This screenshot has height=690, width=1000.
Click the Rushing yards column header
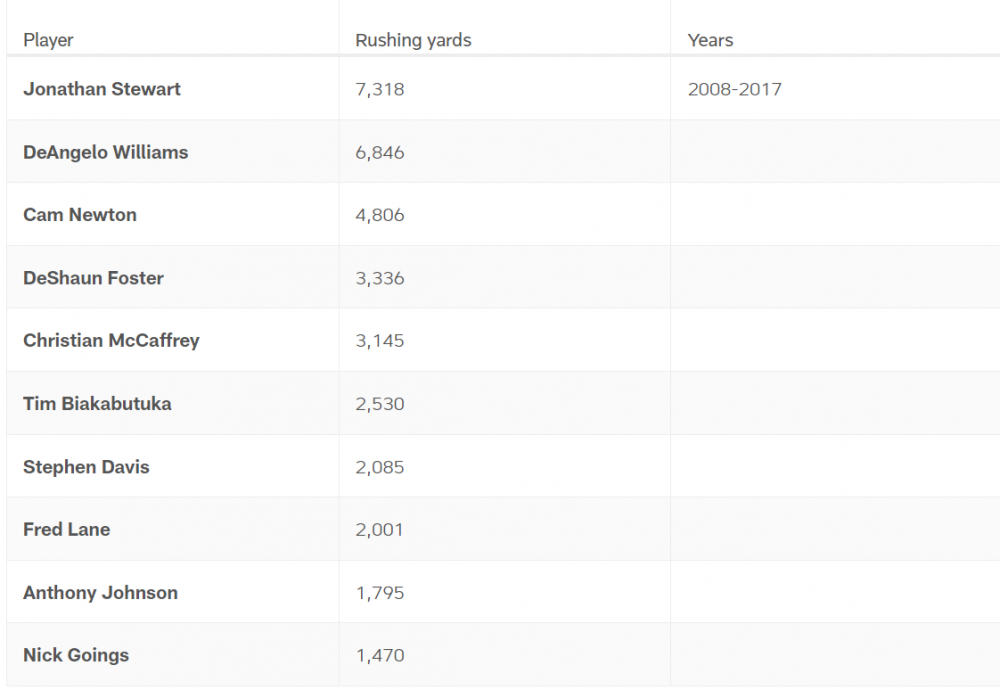point(413,40)
